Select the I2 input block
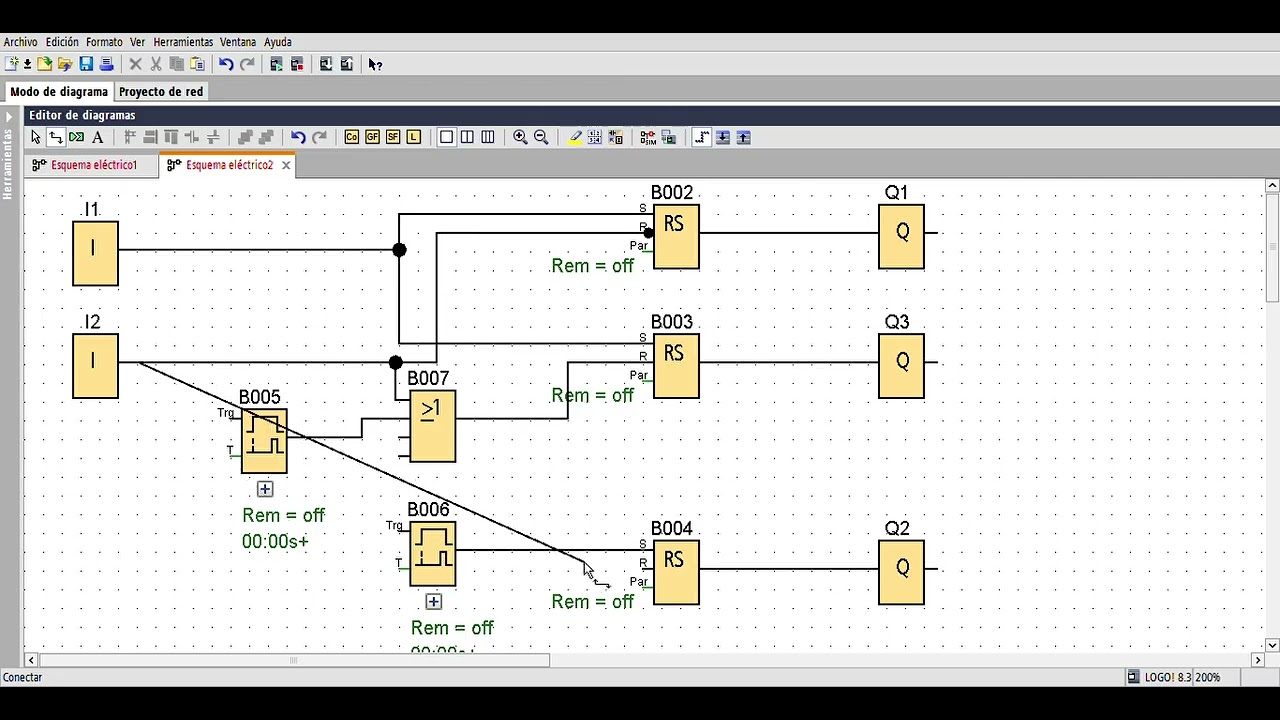1280x720 pixels. [x=95, y=366]
